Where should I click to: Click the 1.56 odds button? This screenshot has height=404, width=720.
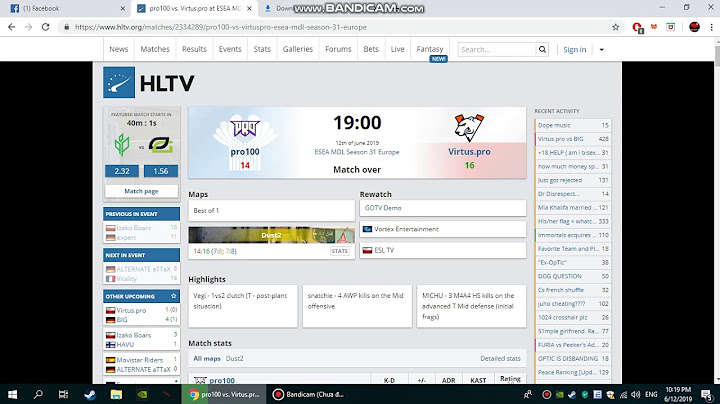tap(161, 171)
